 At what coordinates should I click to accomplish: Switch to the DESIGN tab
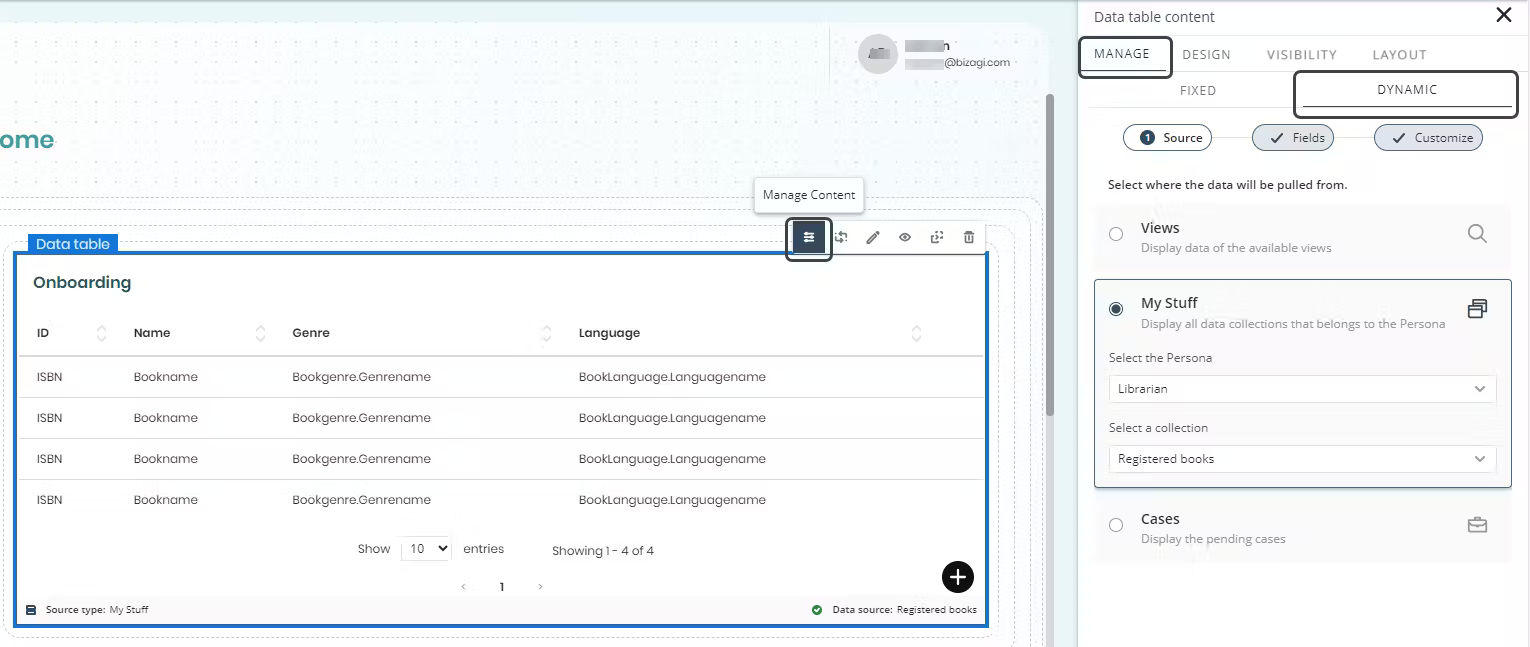point(1206,55)
